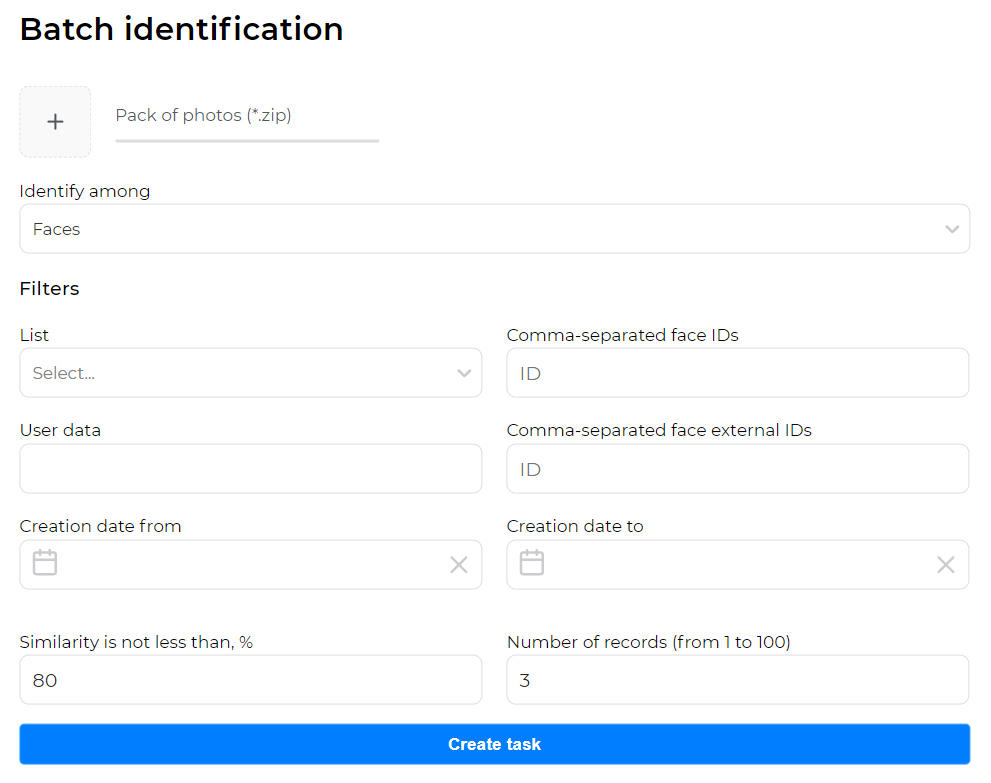Click the Batch identification heading

(x=181, y=29)
